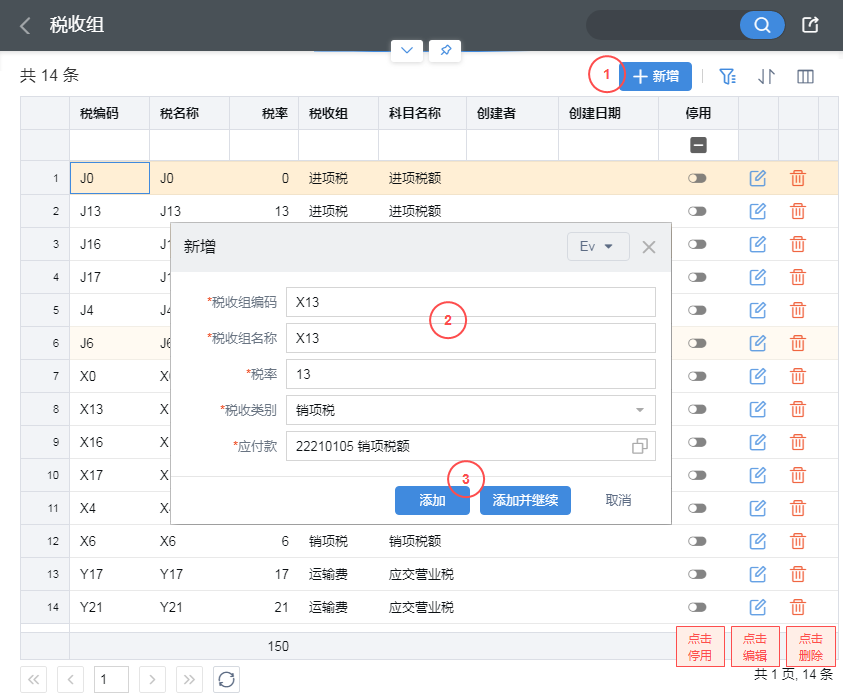Screen dimensions: 843x698
Task: Click 取消 to cancel the dialog
Action: click(x=618, y=500)
